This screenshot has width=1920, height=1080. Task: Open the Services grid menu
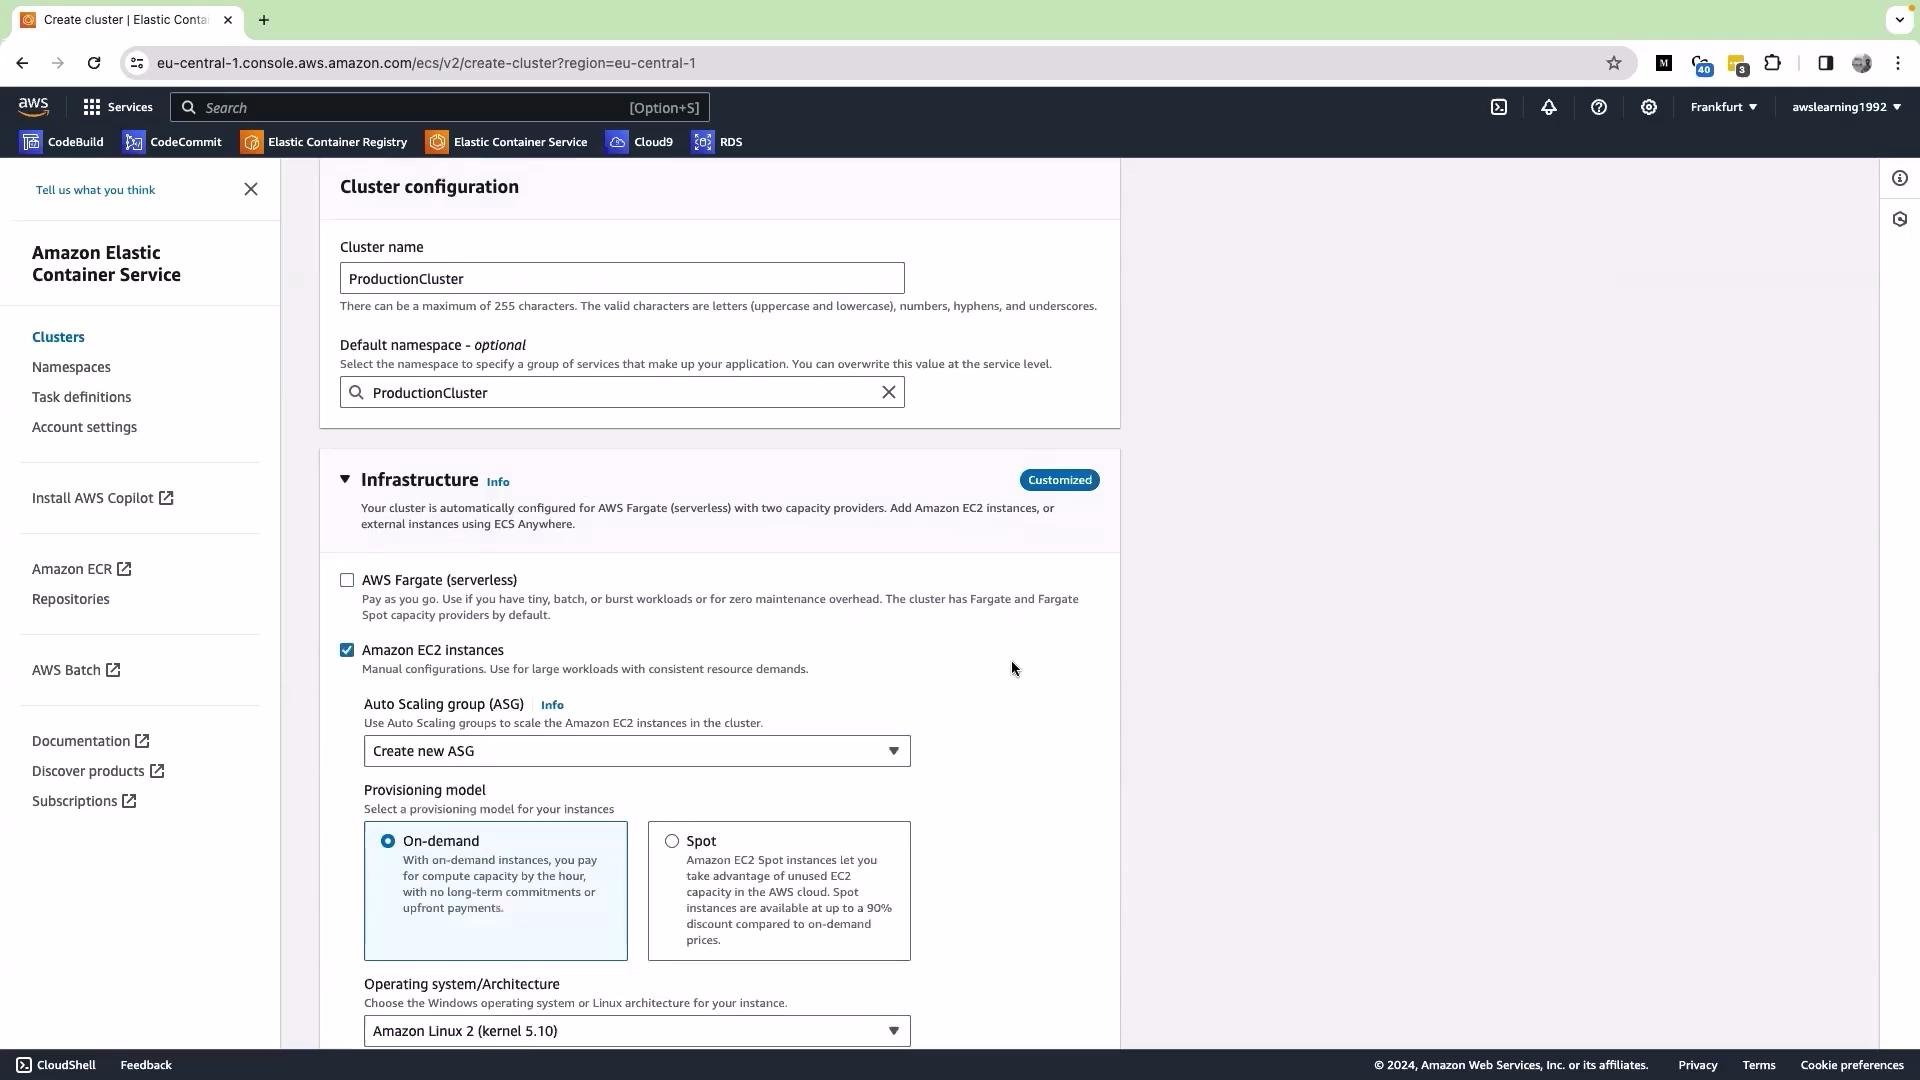point(118,107)
